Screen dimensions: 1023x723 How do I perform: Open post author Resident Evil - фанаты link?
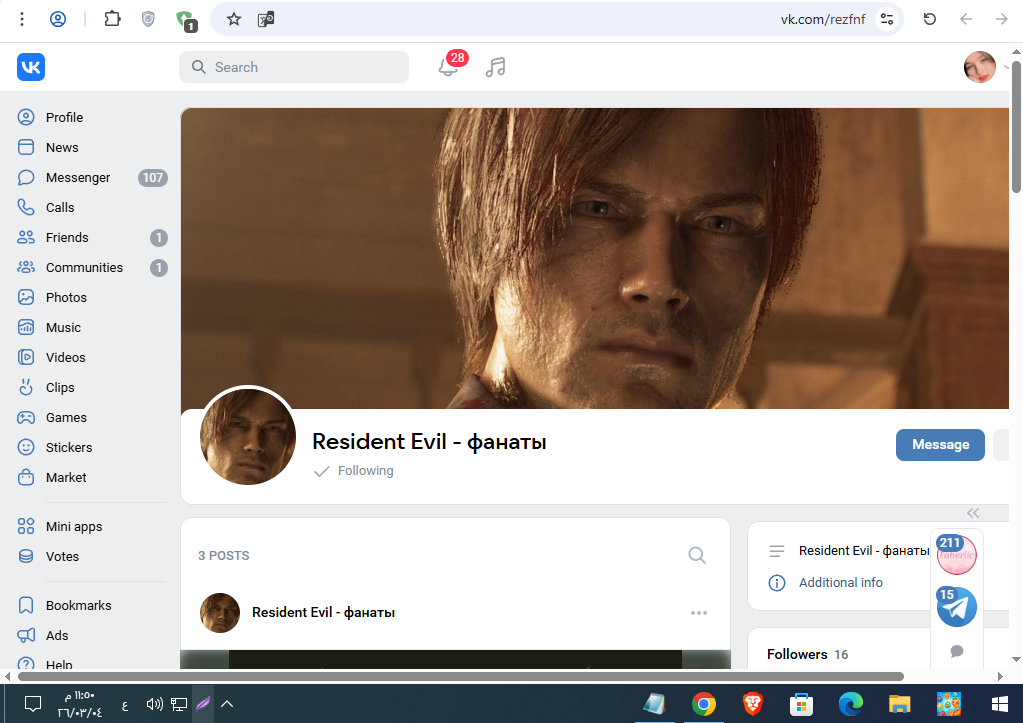point(323,613)
